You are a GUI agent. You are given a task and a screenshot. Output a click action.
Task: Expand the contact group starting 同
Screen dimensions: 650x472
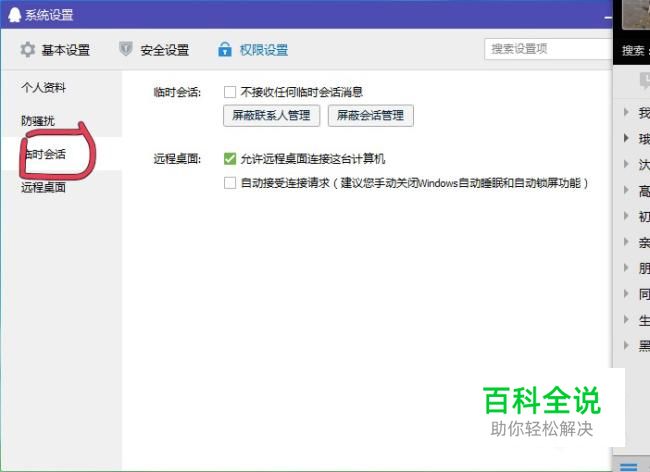[x=626, y=293]
